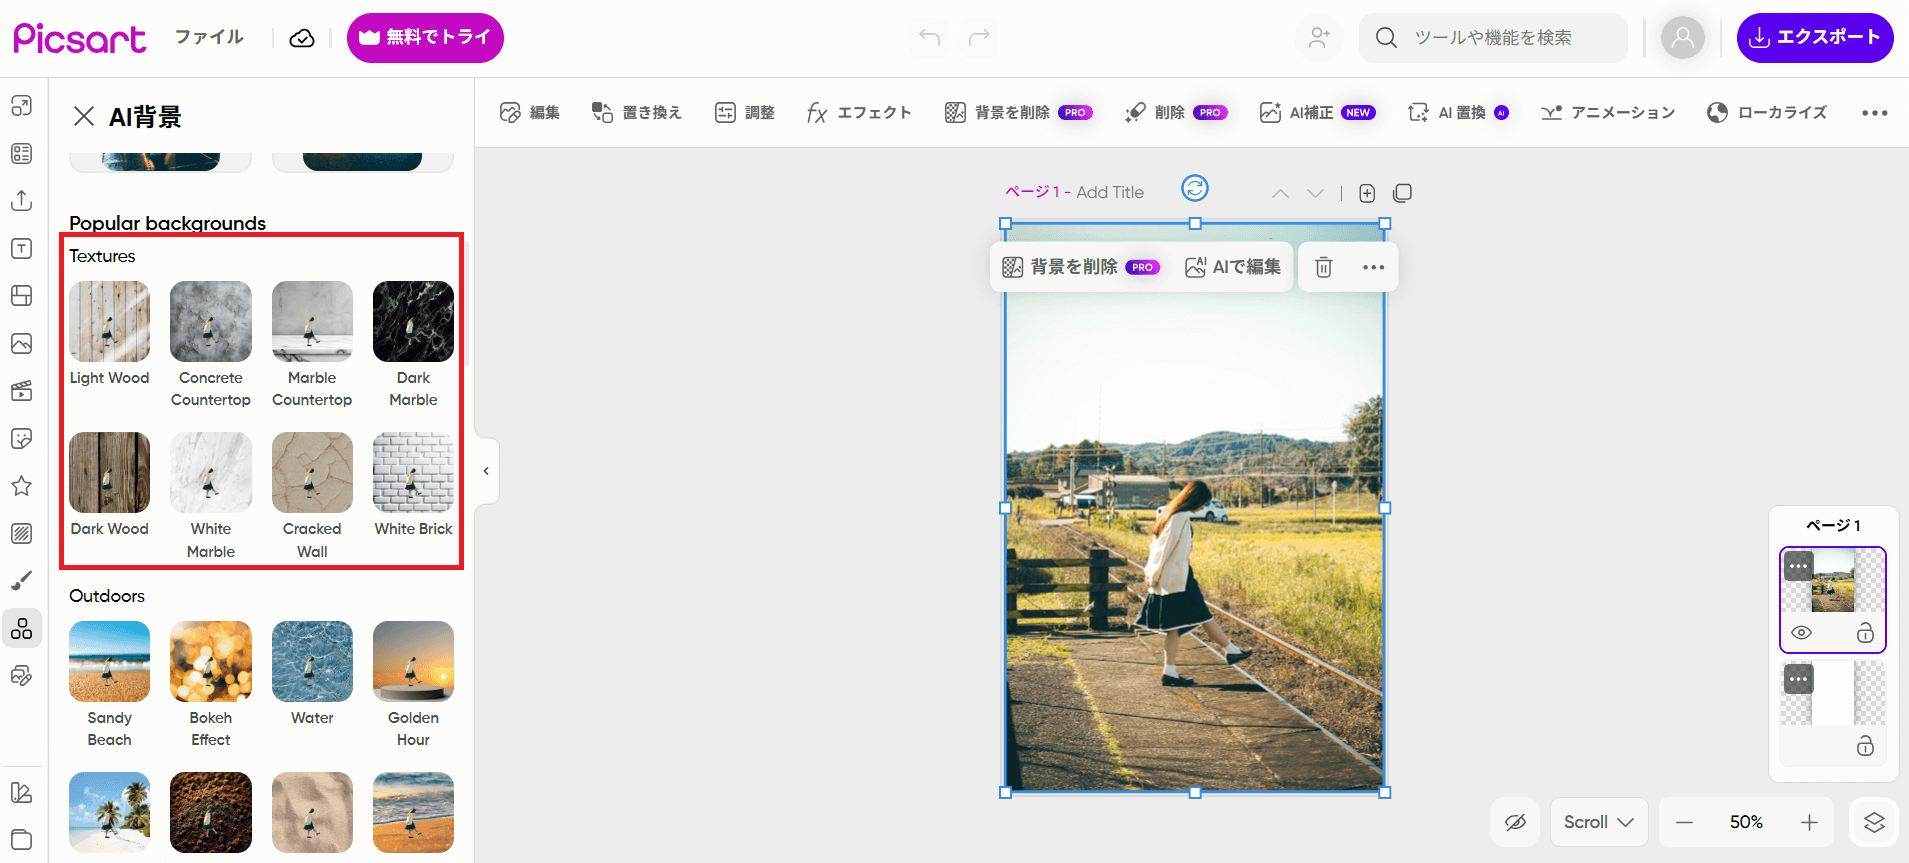Open the ファイル menu
This screenshot has width=1909, height=863.
209,38
